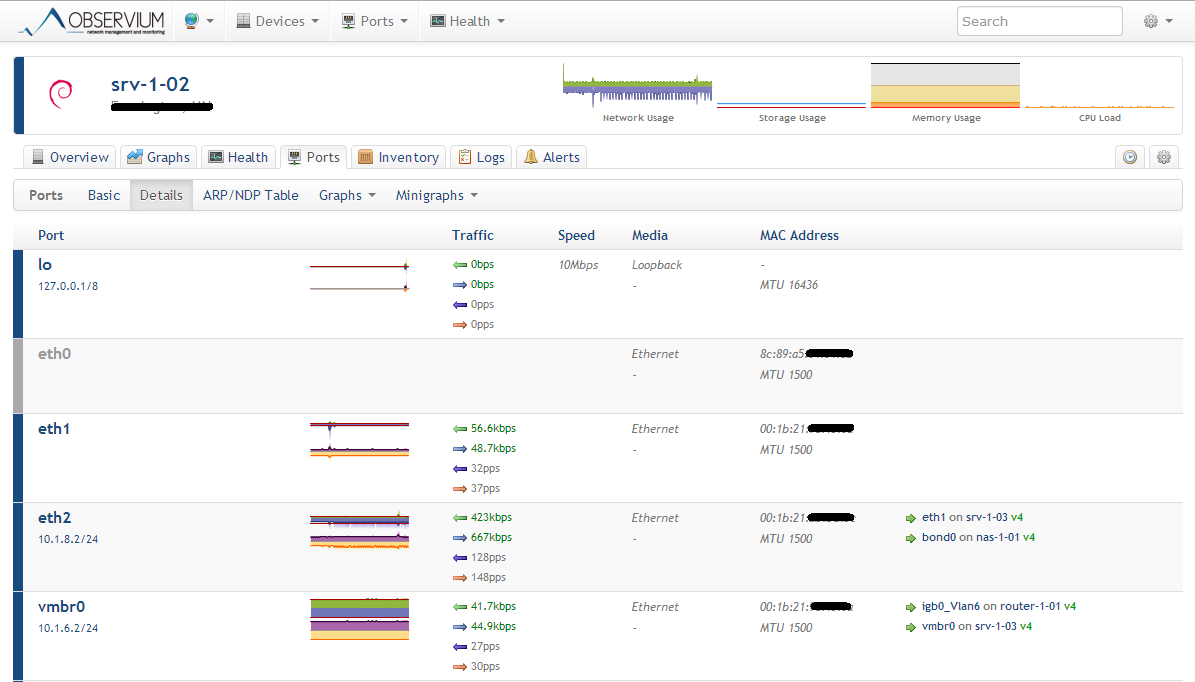Click the Health monitor icon on device tabs
This screenshot has height=682, width=1195.
coord(213,157)
